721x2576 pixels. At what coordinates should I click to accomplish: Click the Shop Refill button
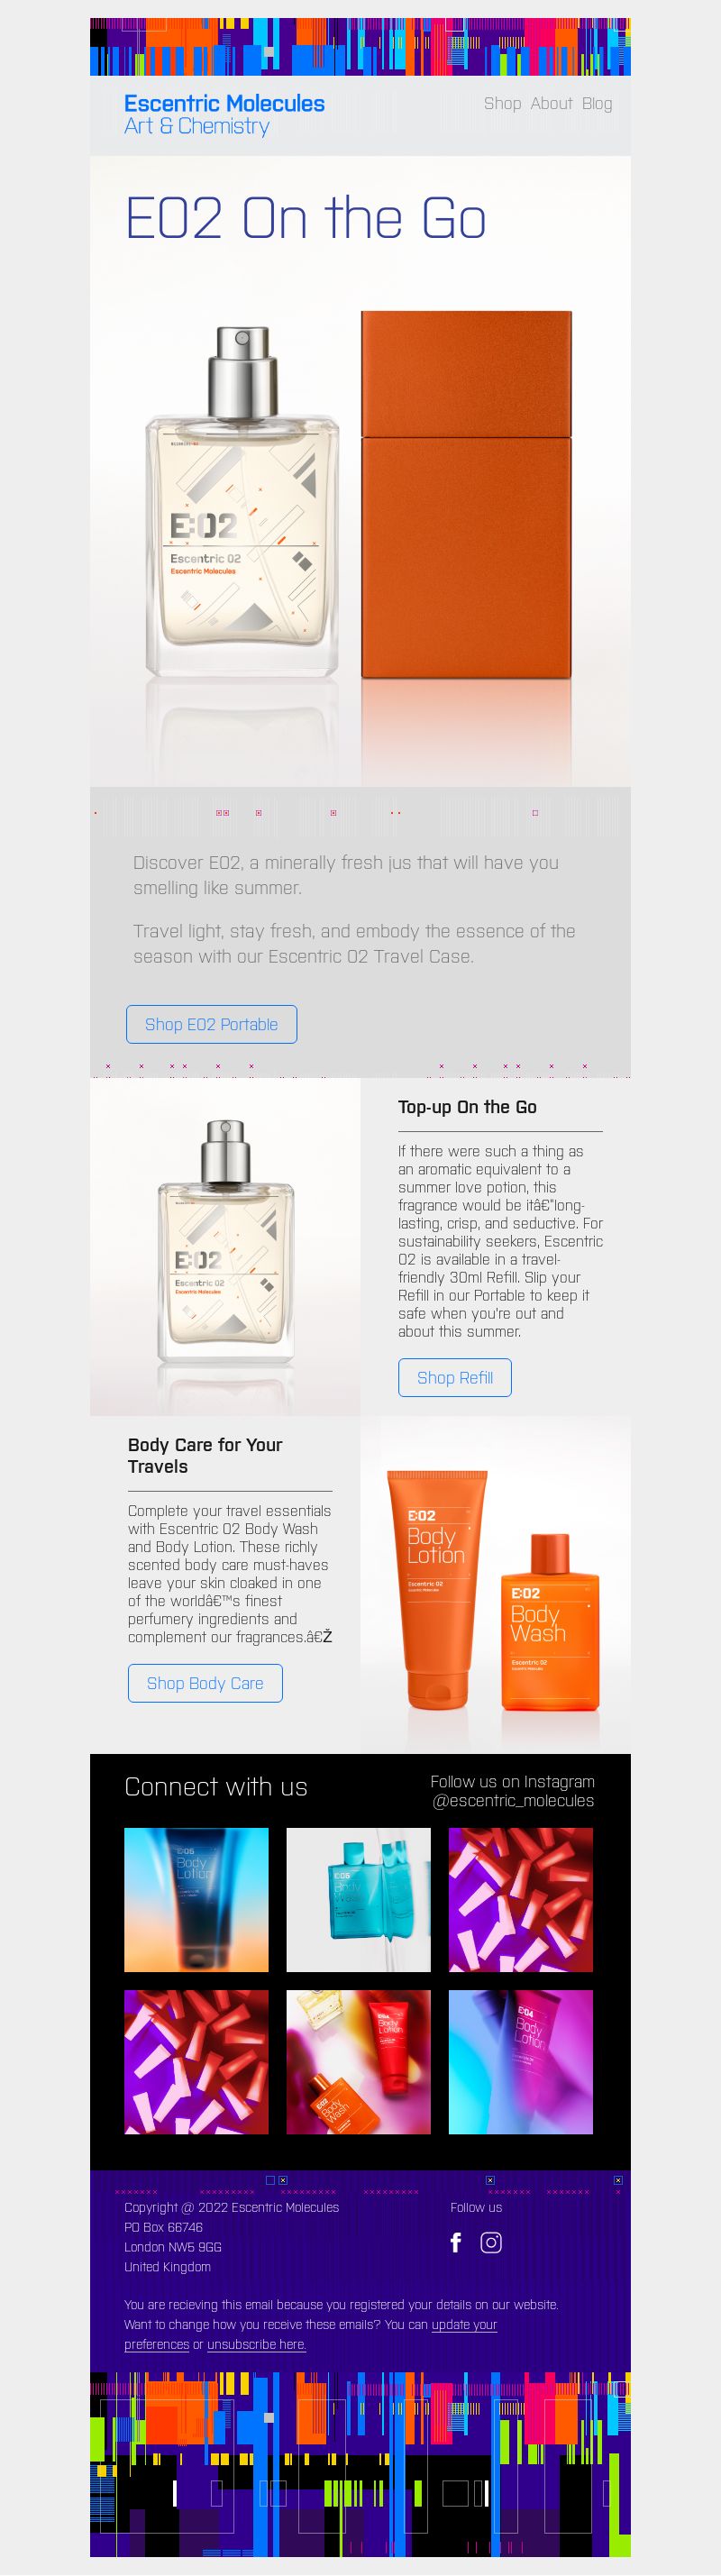click(x=455, y=1377)
